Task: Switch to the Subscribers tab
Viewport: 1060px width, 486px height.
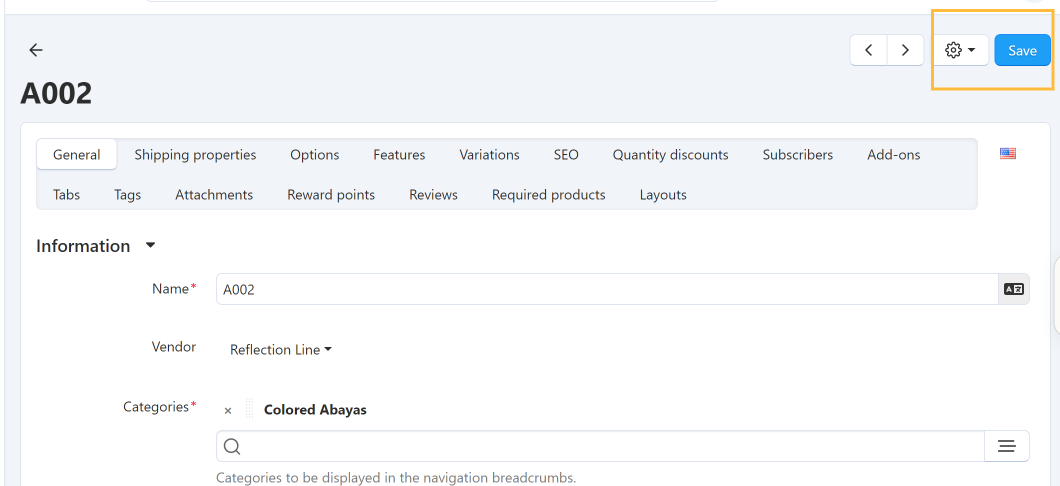Action: (798, 155)
